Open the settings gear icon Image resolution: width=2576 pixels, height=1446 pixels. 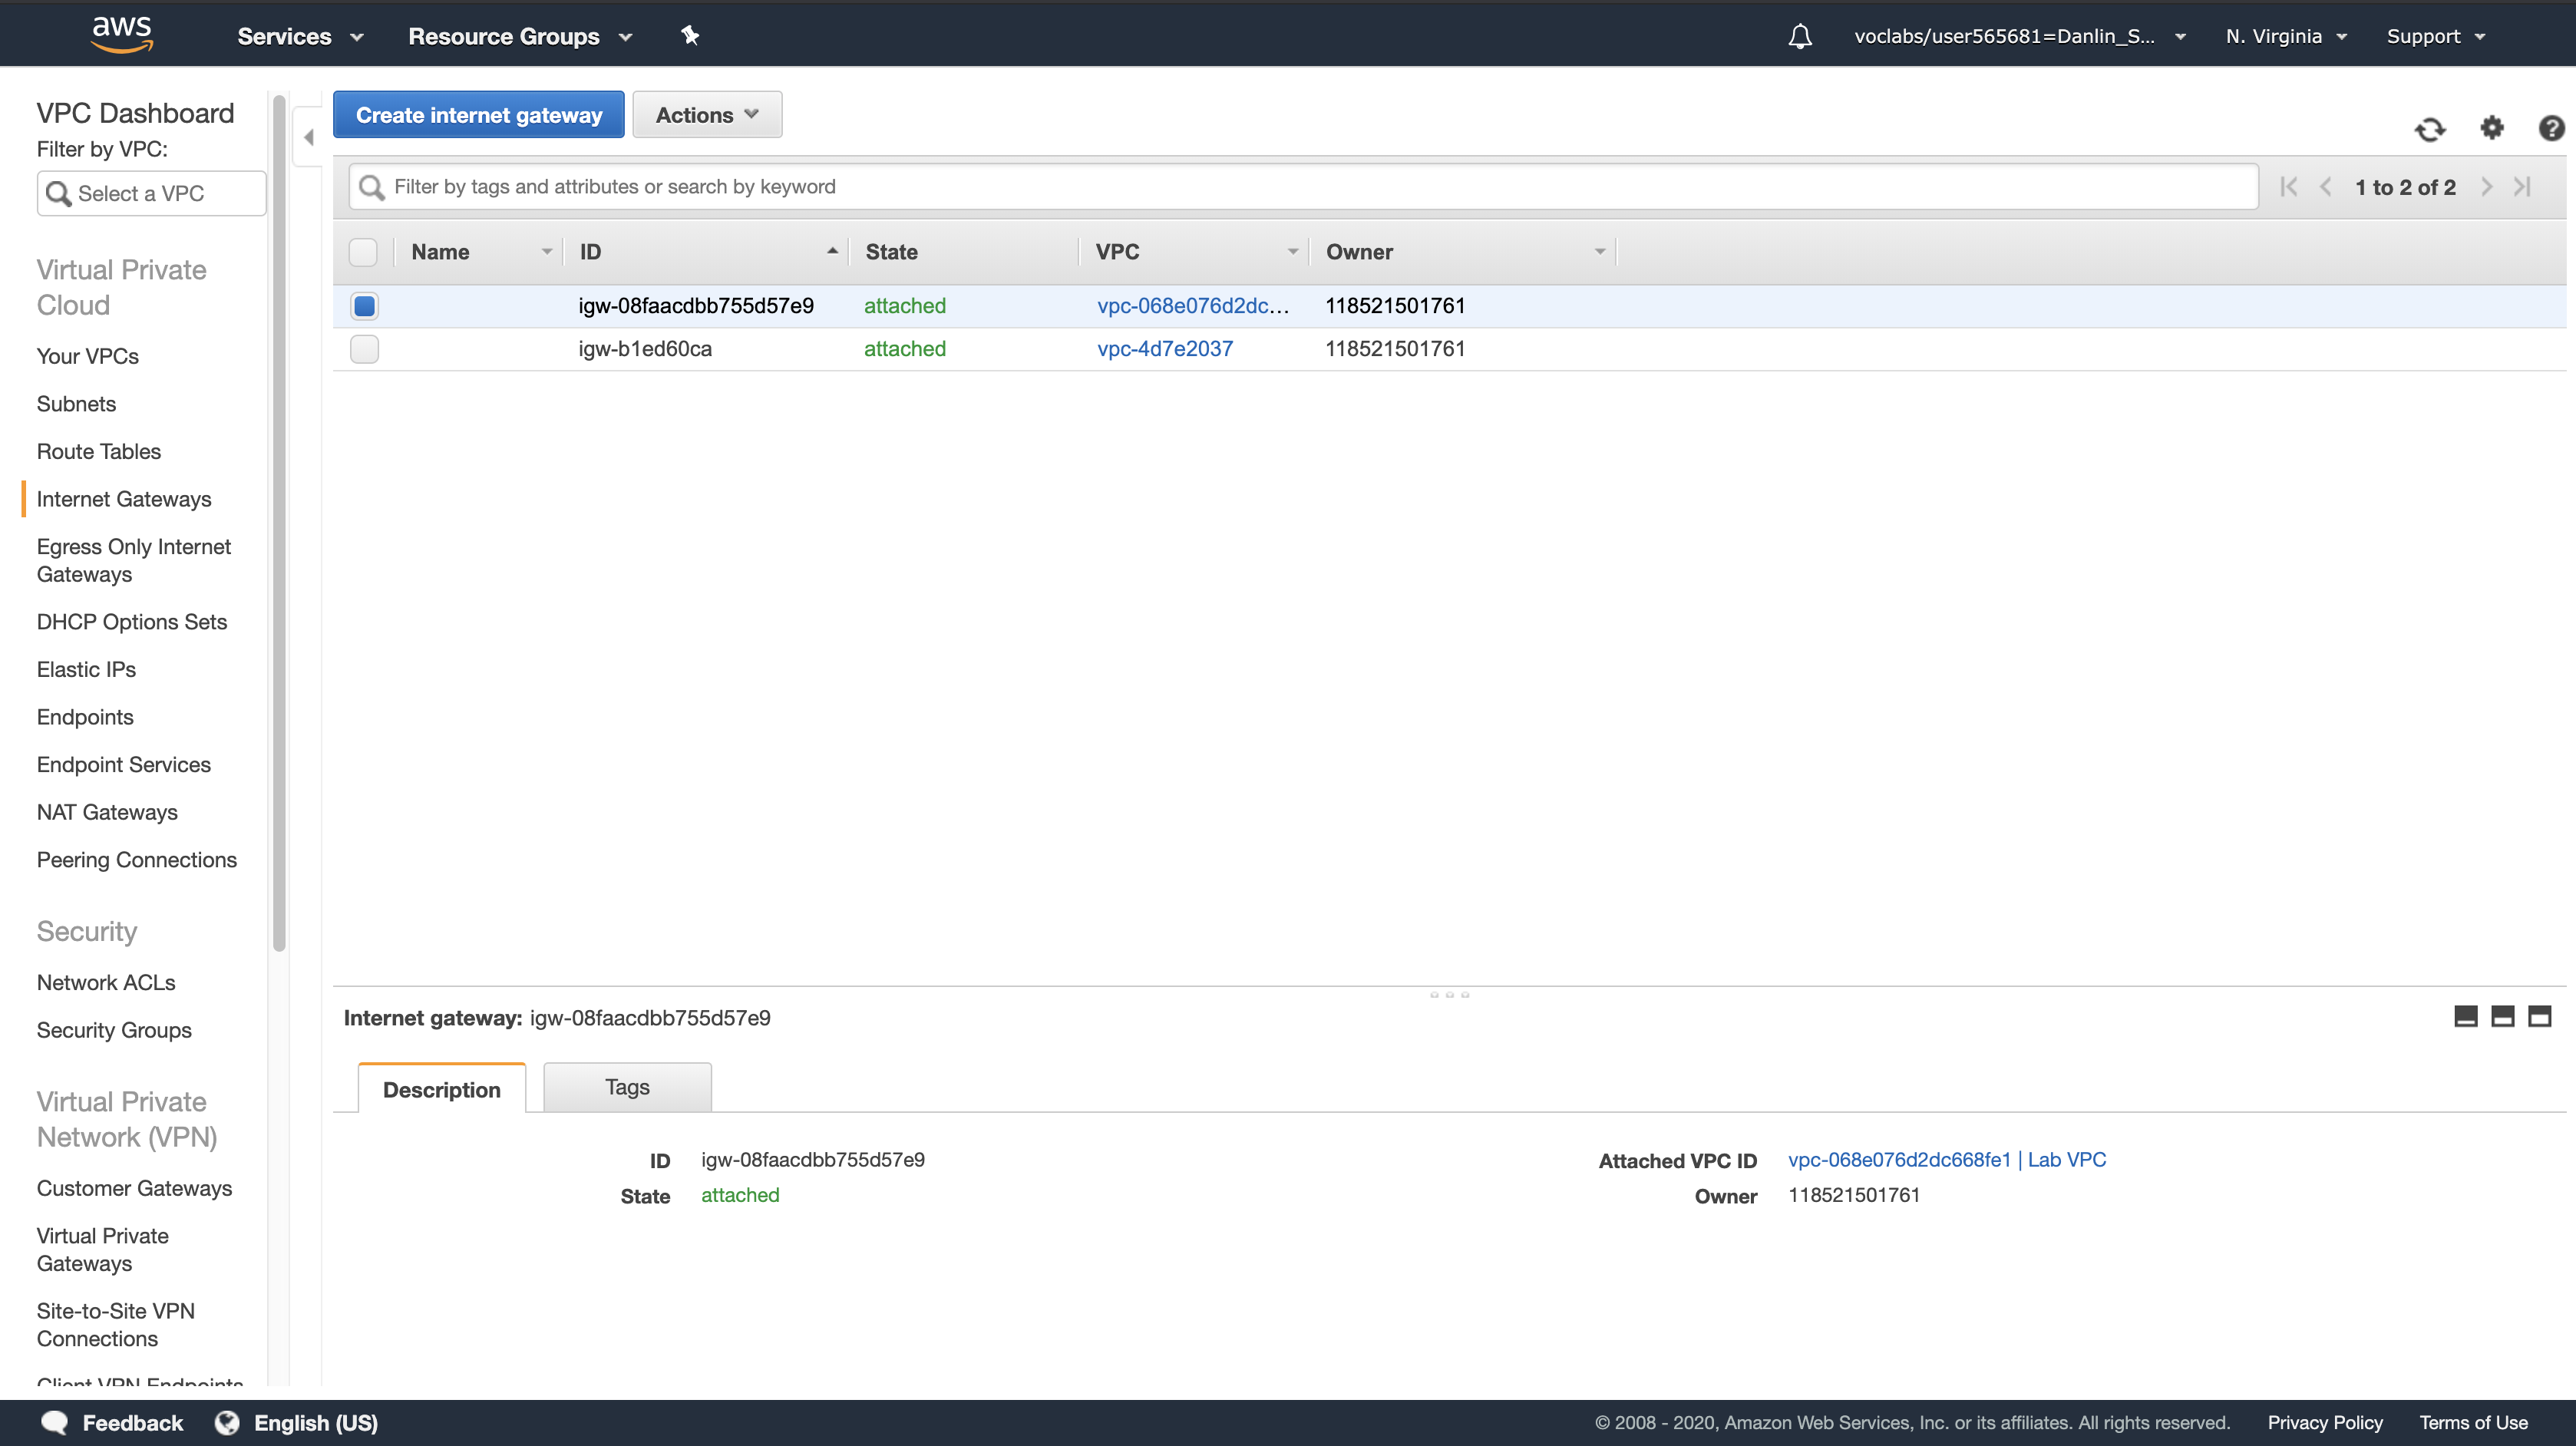pyautogui.click(x=2492, y=128)
